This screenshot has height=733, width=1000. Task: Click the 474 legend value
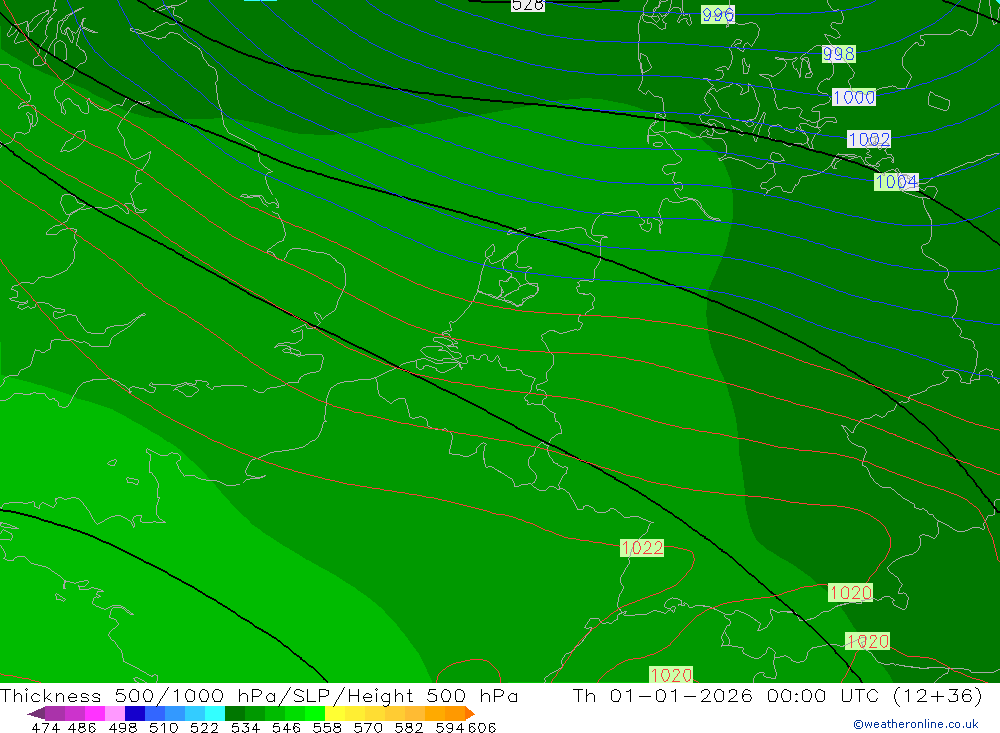pos(46,728)
